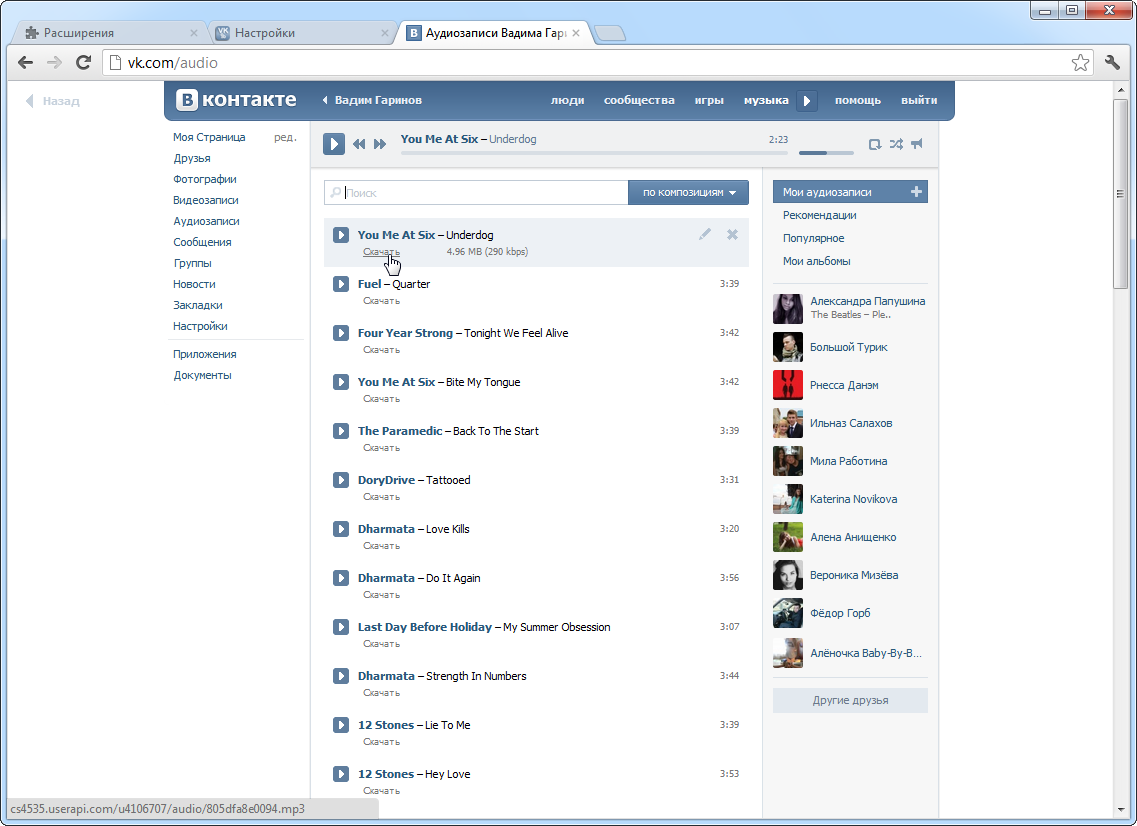Screen dimensions: 1137x826
Task: Play 12 Stones – Hey Love
Action: (341, 774)
